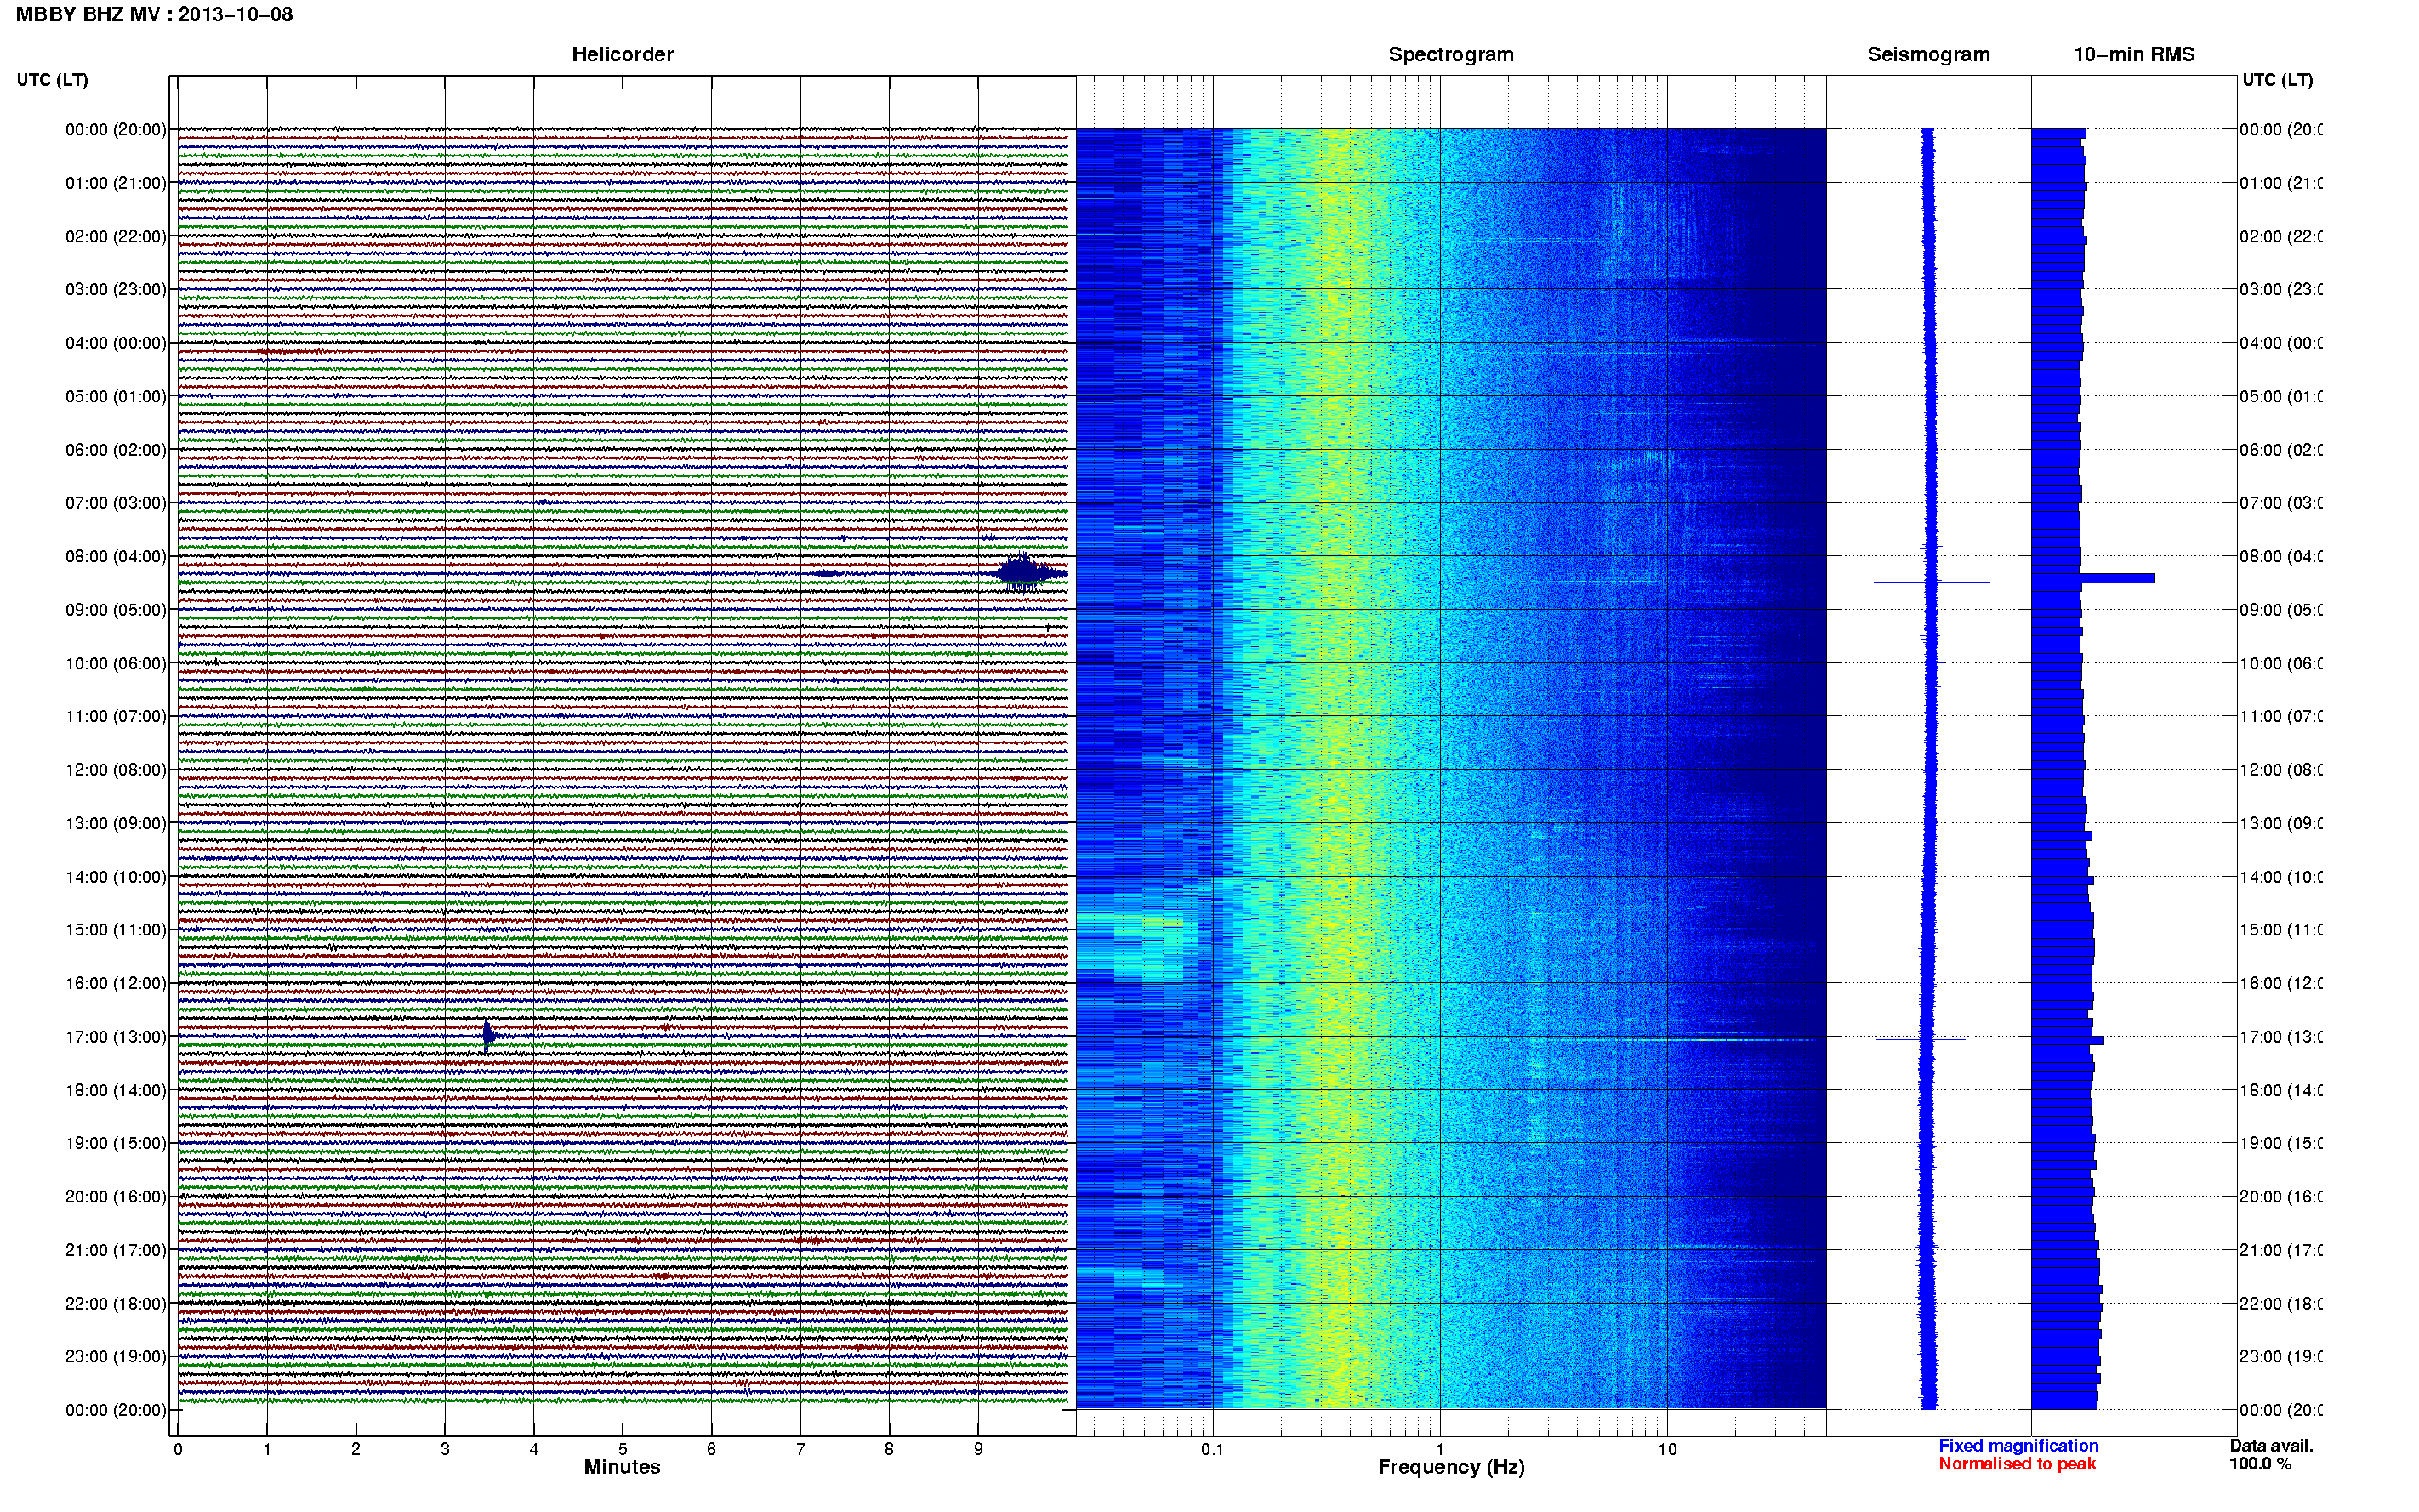Click the Frequency (Hz) axis title
The width and height of the screenshot is (2419, 1512).
pyautogui.click(x=1451, y=1467)
